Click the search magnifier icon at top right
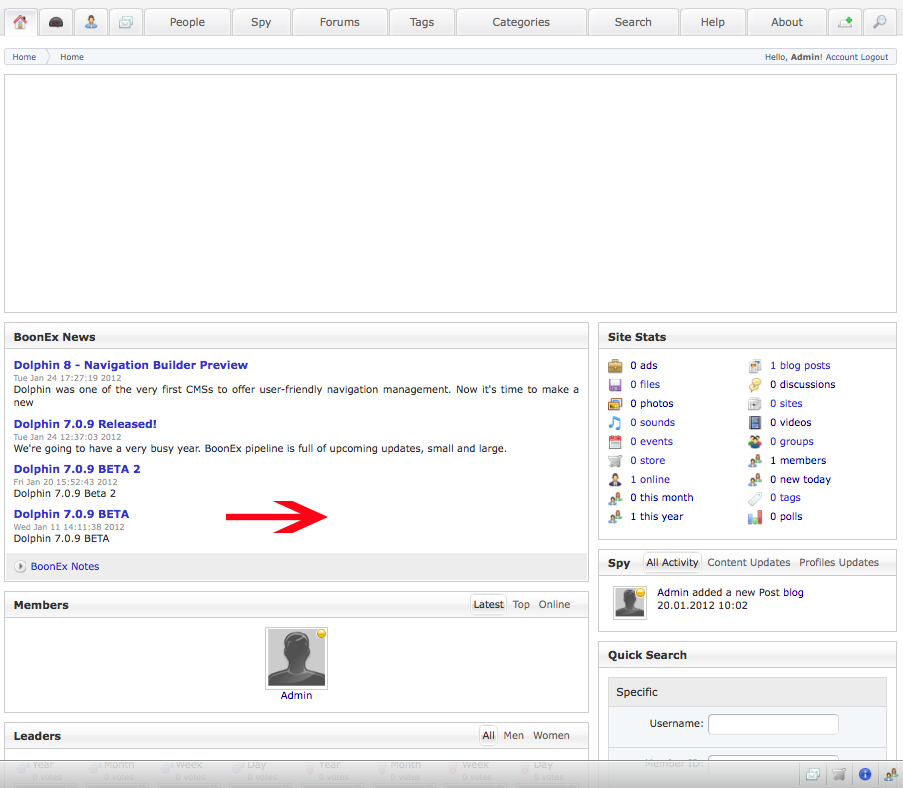Image resolution: width=903 pixels, height=788 pixels. pyautogui.click(x=879, y=22)
